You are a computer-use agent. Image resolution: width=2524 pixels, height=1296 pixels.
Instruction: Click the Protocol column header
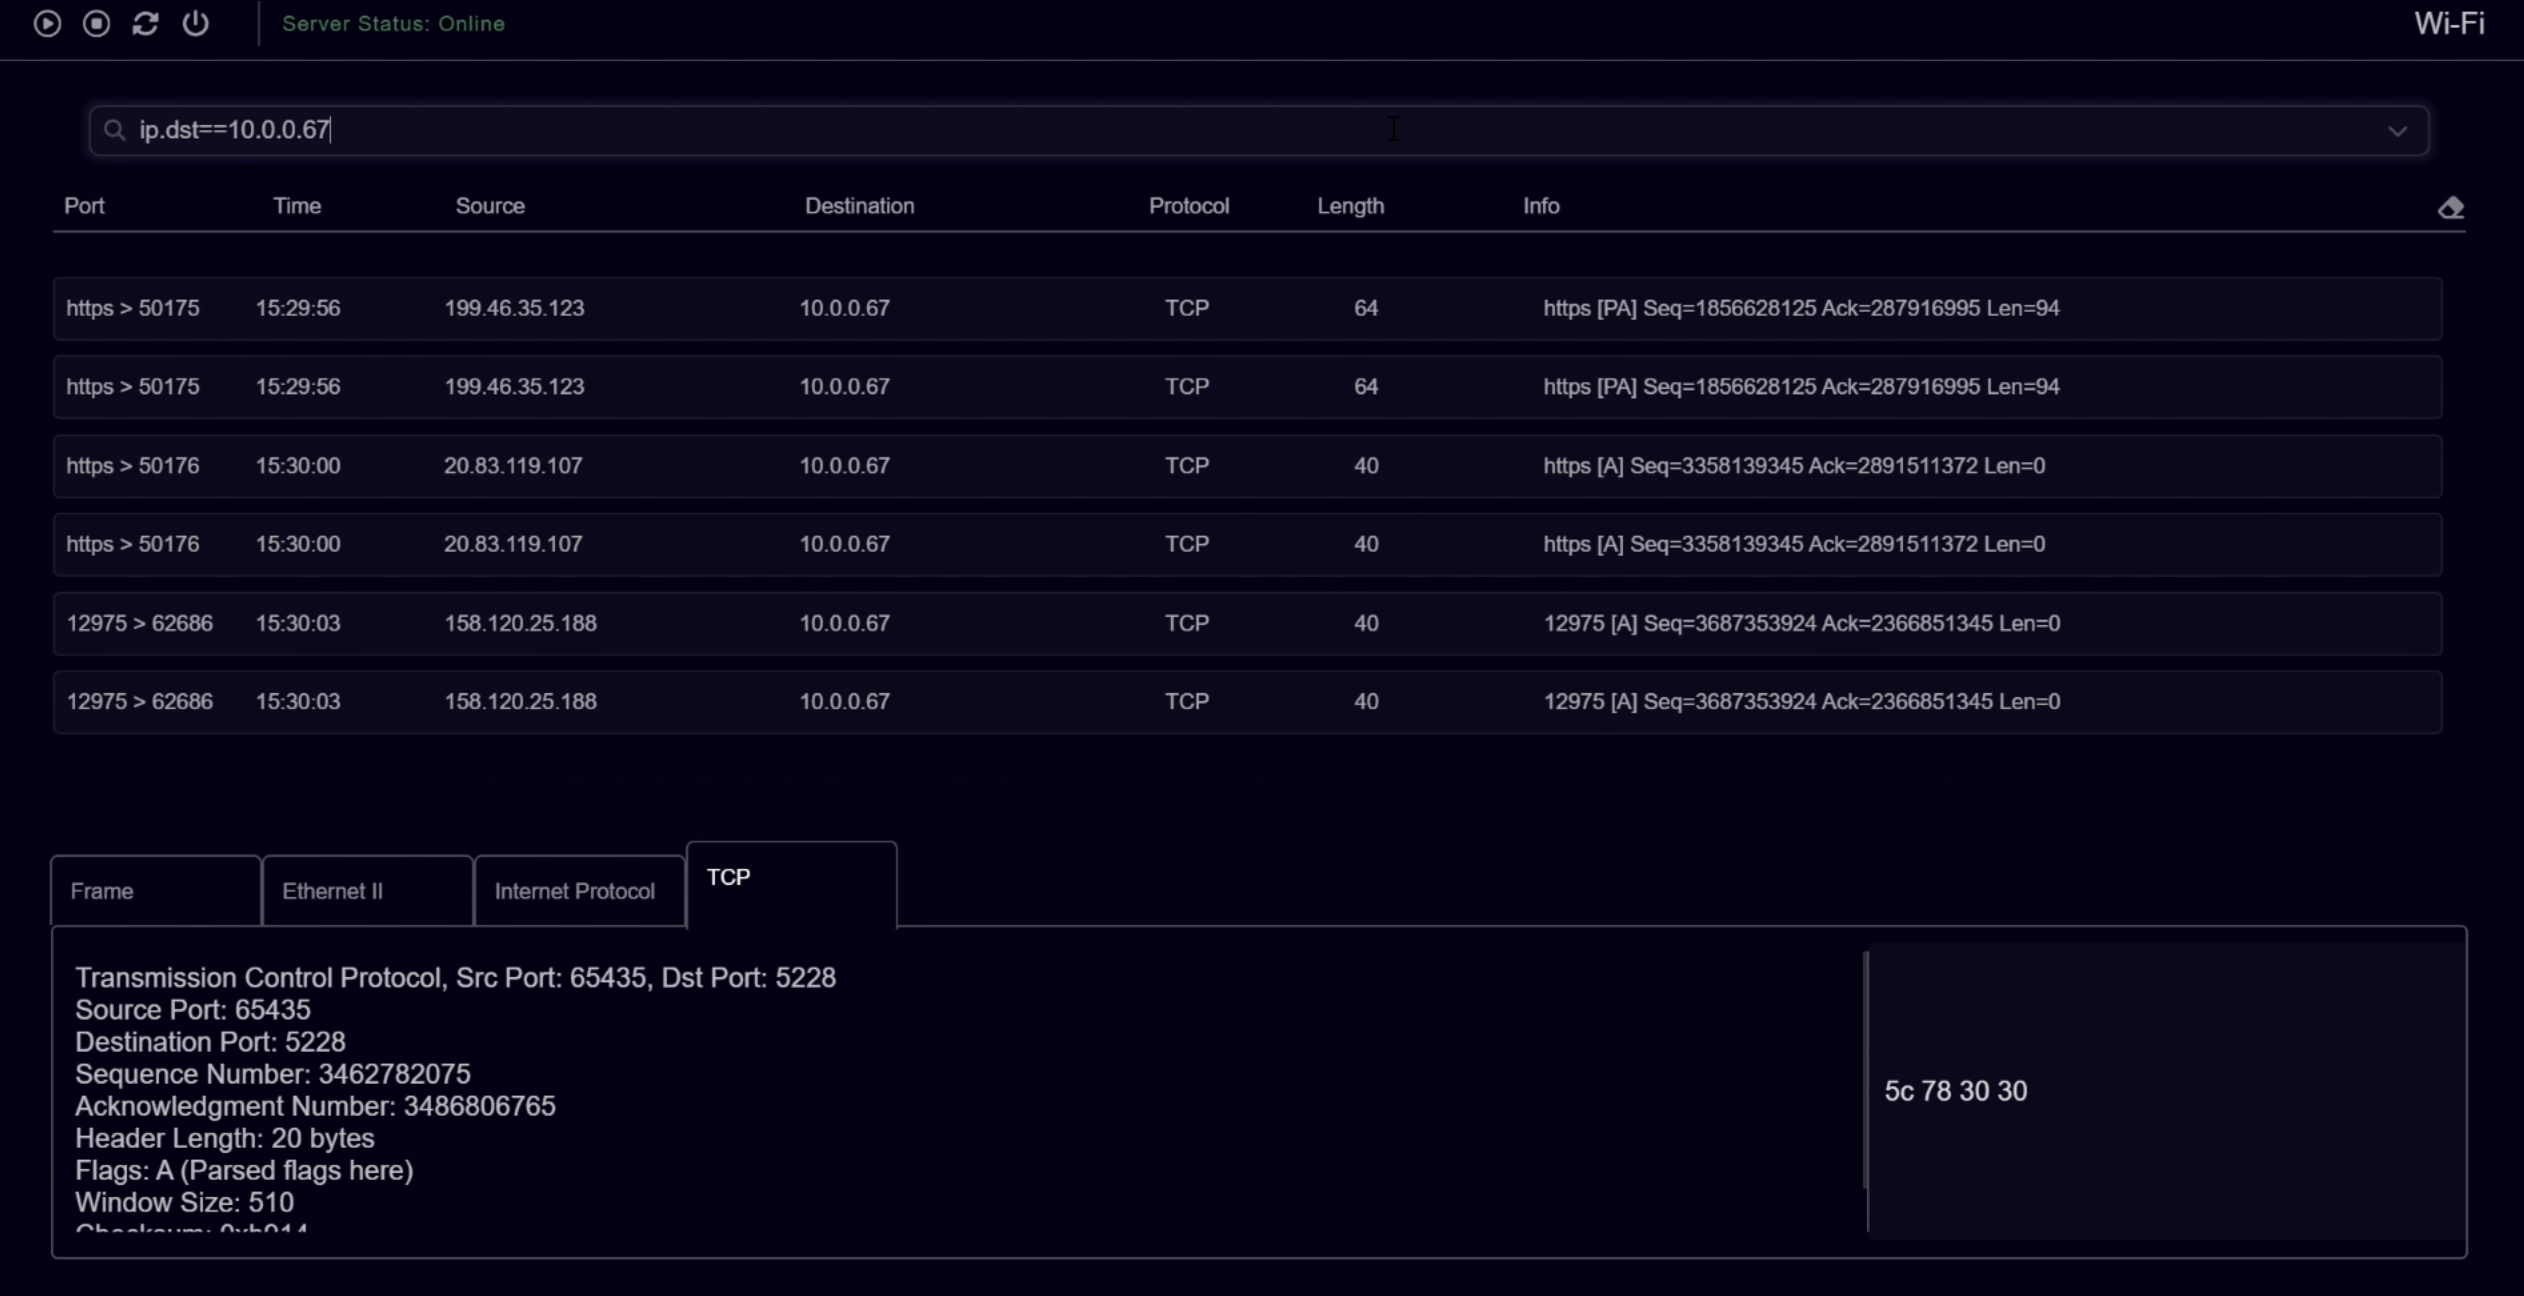(1188, 206)
